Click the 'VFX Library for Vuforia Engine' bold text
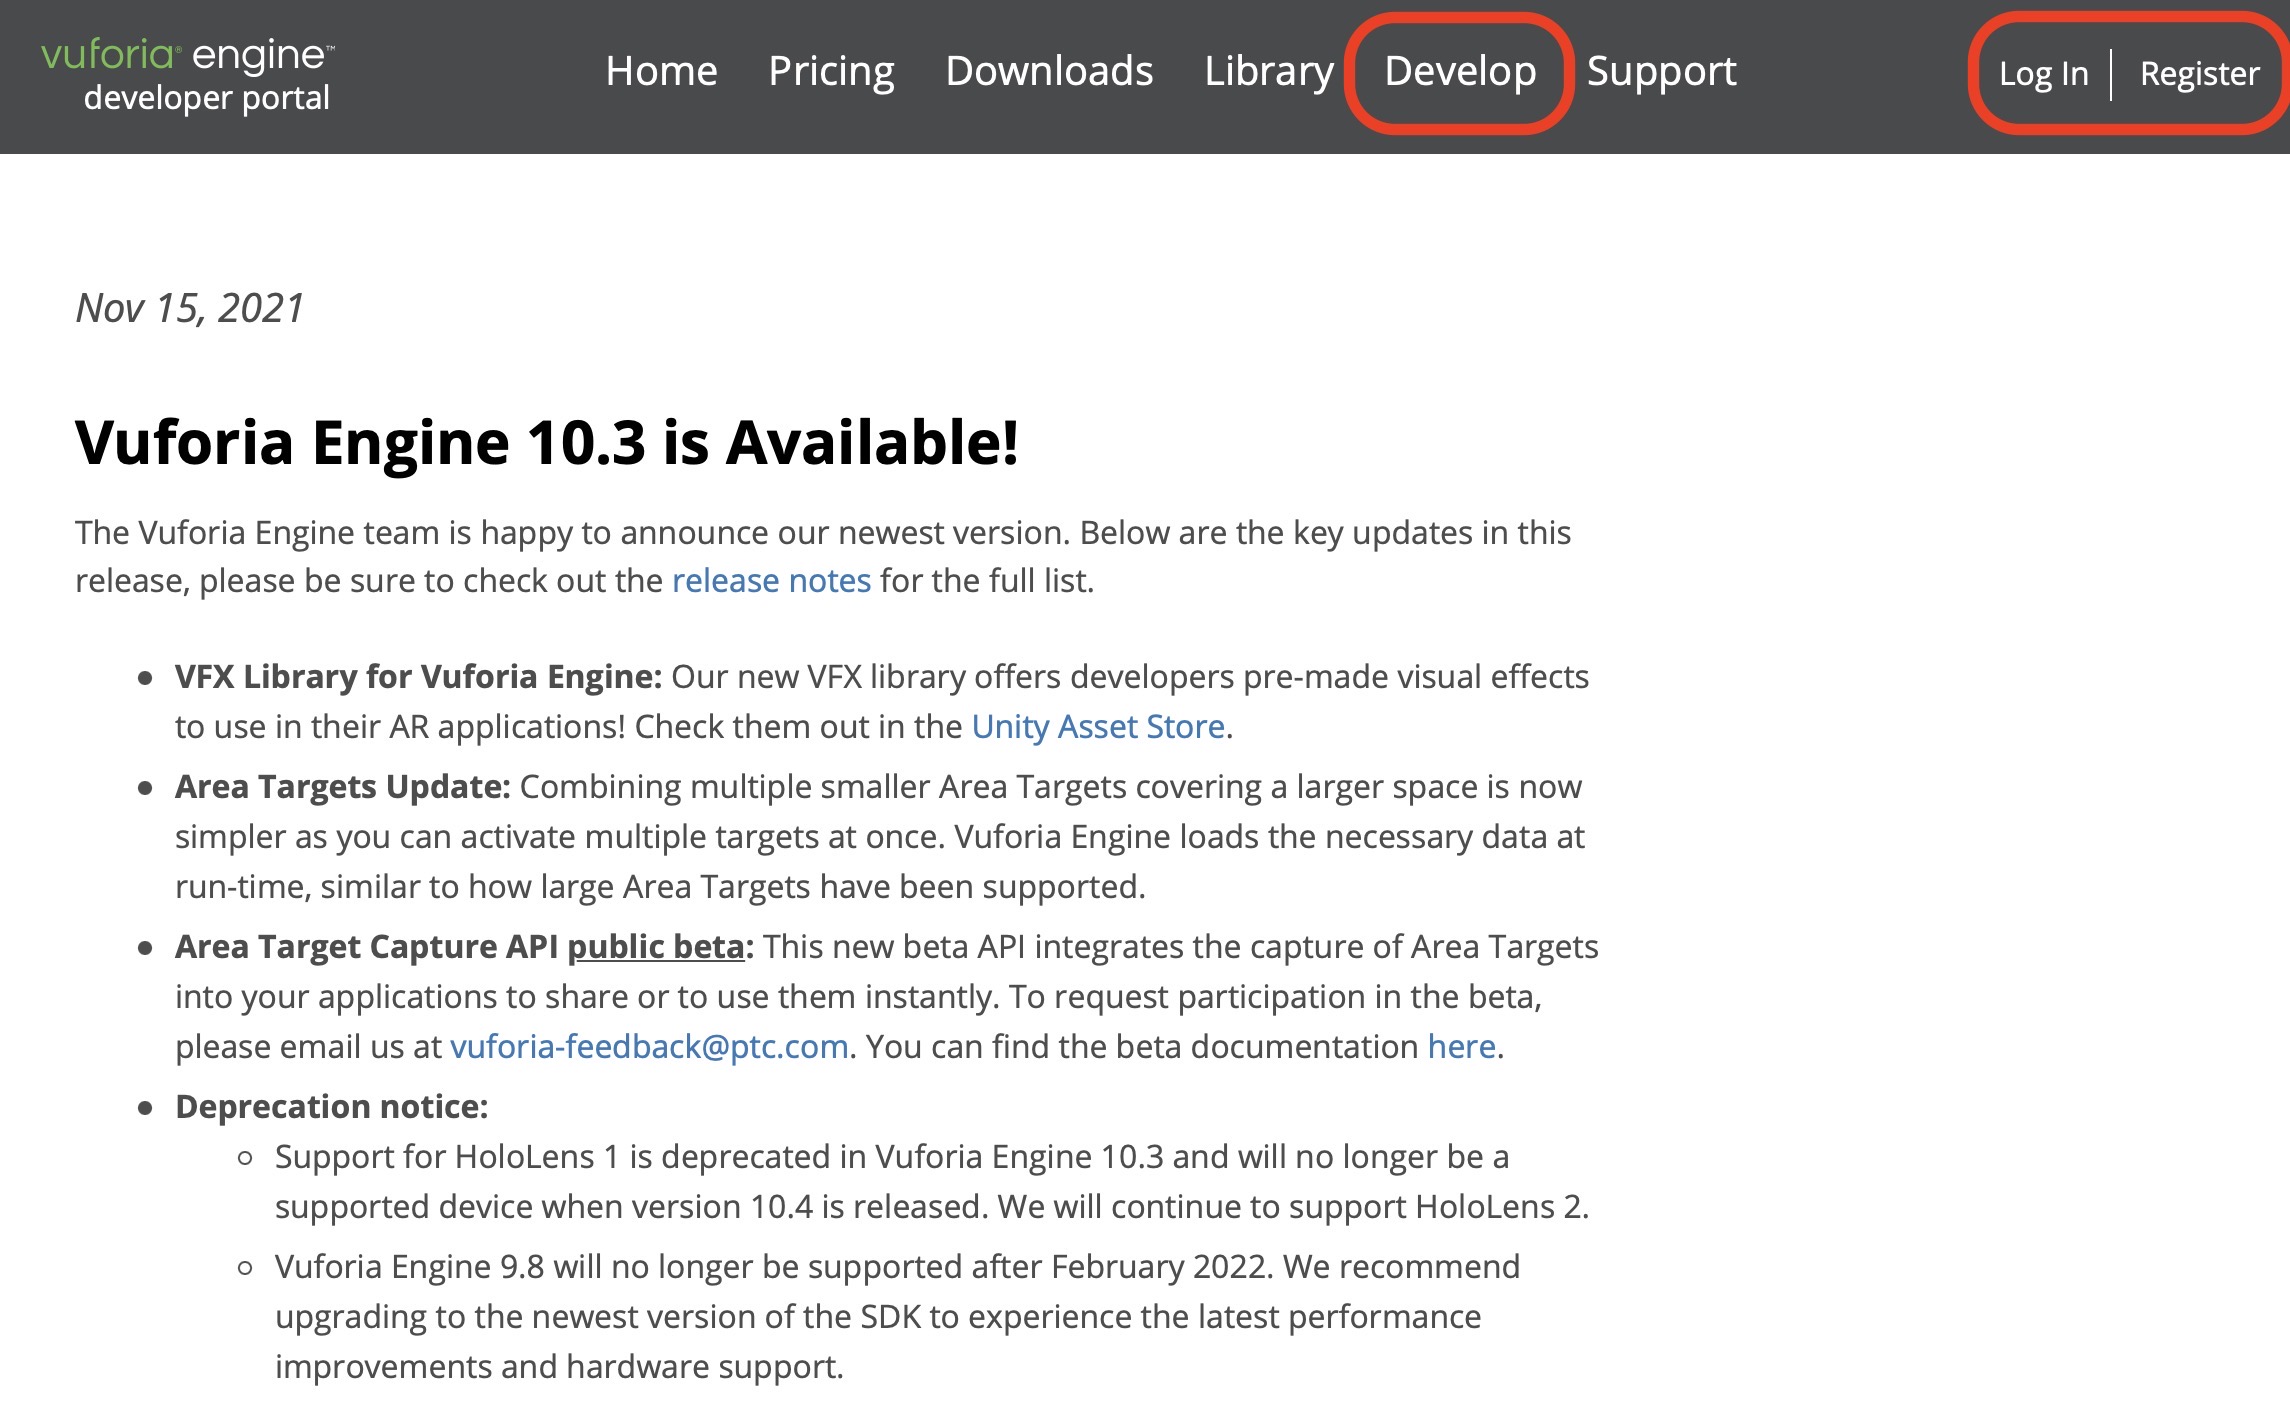 tap(418, 677)
